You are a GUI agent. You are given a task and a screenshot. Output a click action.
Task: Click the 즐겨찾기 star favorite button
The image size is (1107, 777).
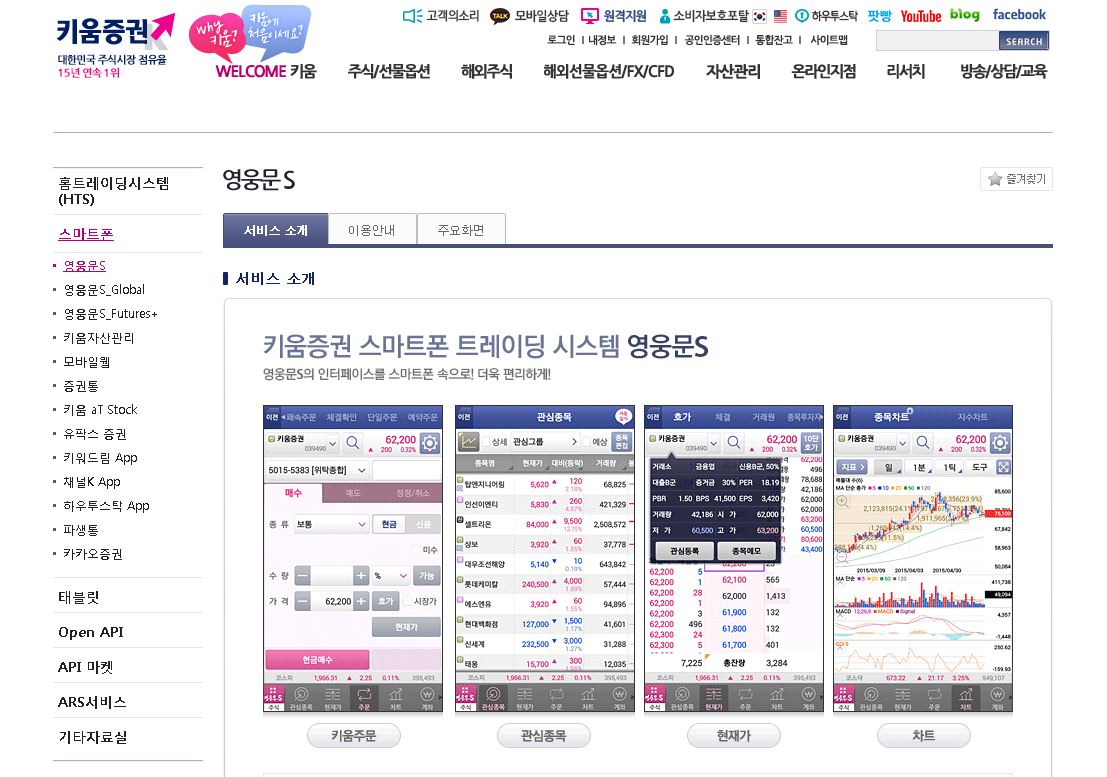(x=1016, y=179)
